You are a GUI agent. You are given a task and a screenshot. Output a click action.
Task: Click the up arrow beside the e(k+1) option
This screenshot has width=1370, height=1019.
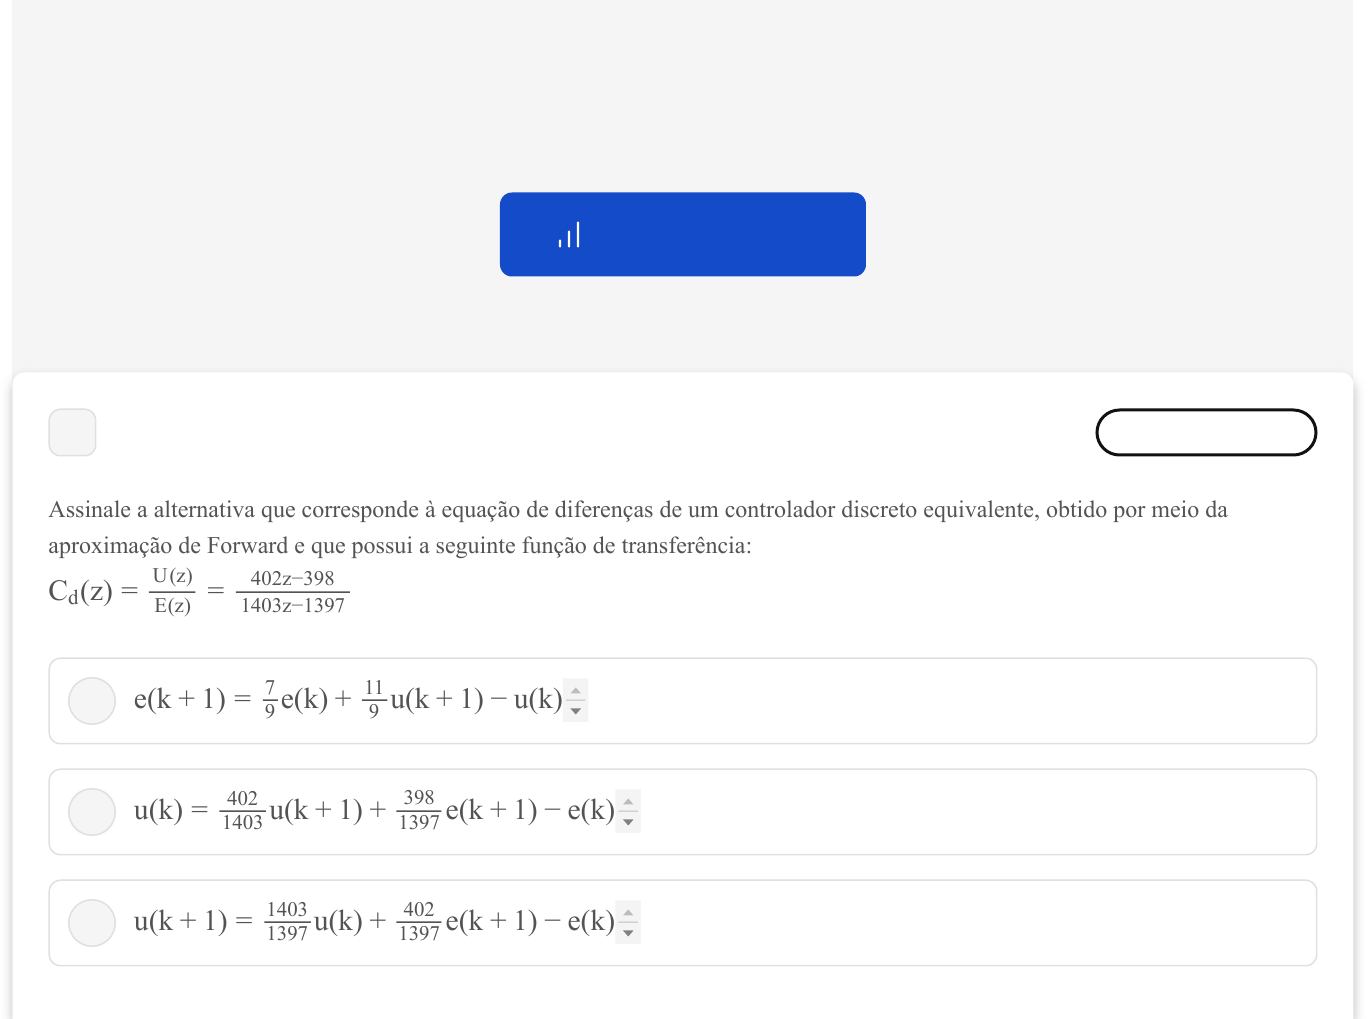576,690
